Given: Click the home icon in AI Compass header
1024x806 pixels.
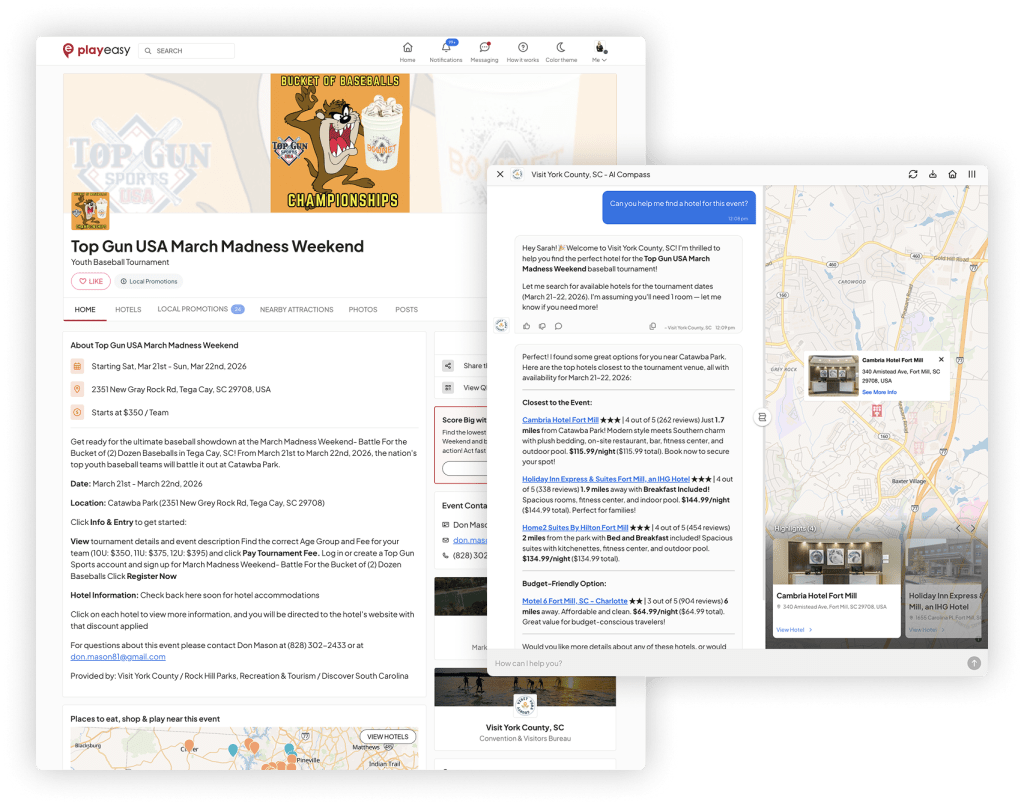Looking at the screenshot, I should coord(952,174).
